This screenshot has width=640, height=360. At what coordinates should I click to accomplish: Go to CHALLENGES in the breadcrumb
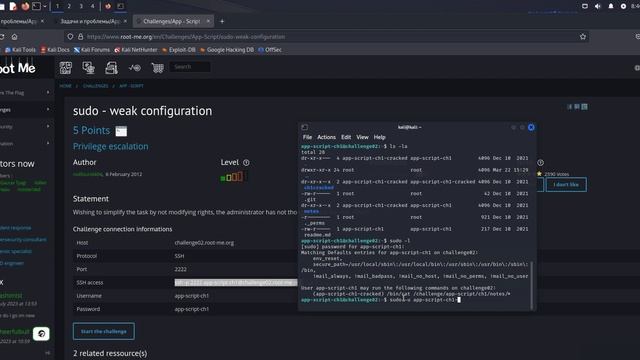(96, 86)
